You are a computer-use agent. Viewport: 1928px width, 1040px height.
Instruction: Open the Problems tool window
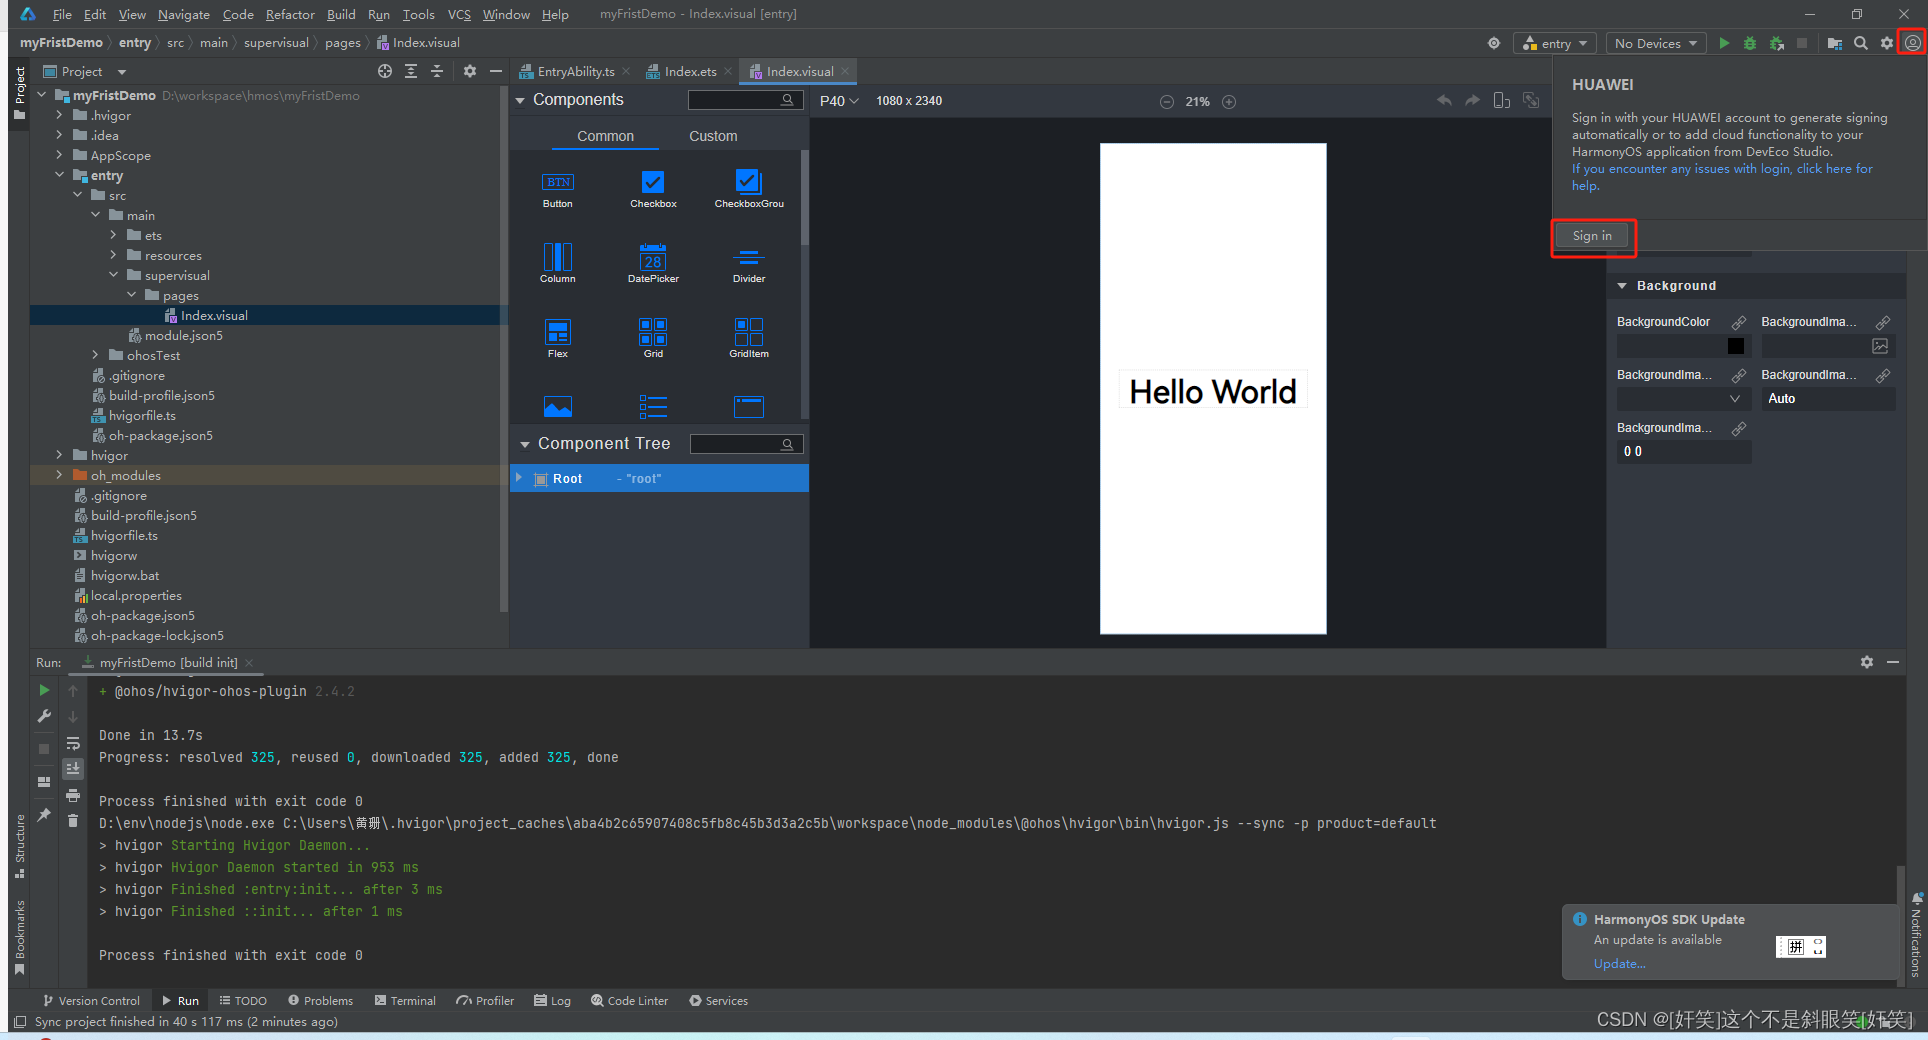320,1000
